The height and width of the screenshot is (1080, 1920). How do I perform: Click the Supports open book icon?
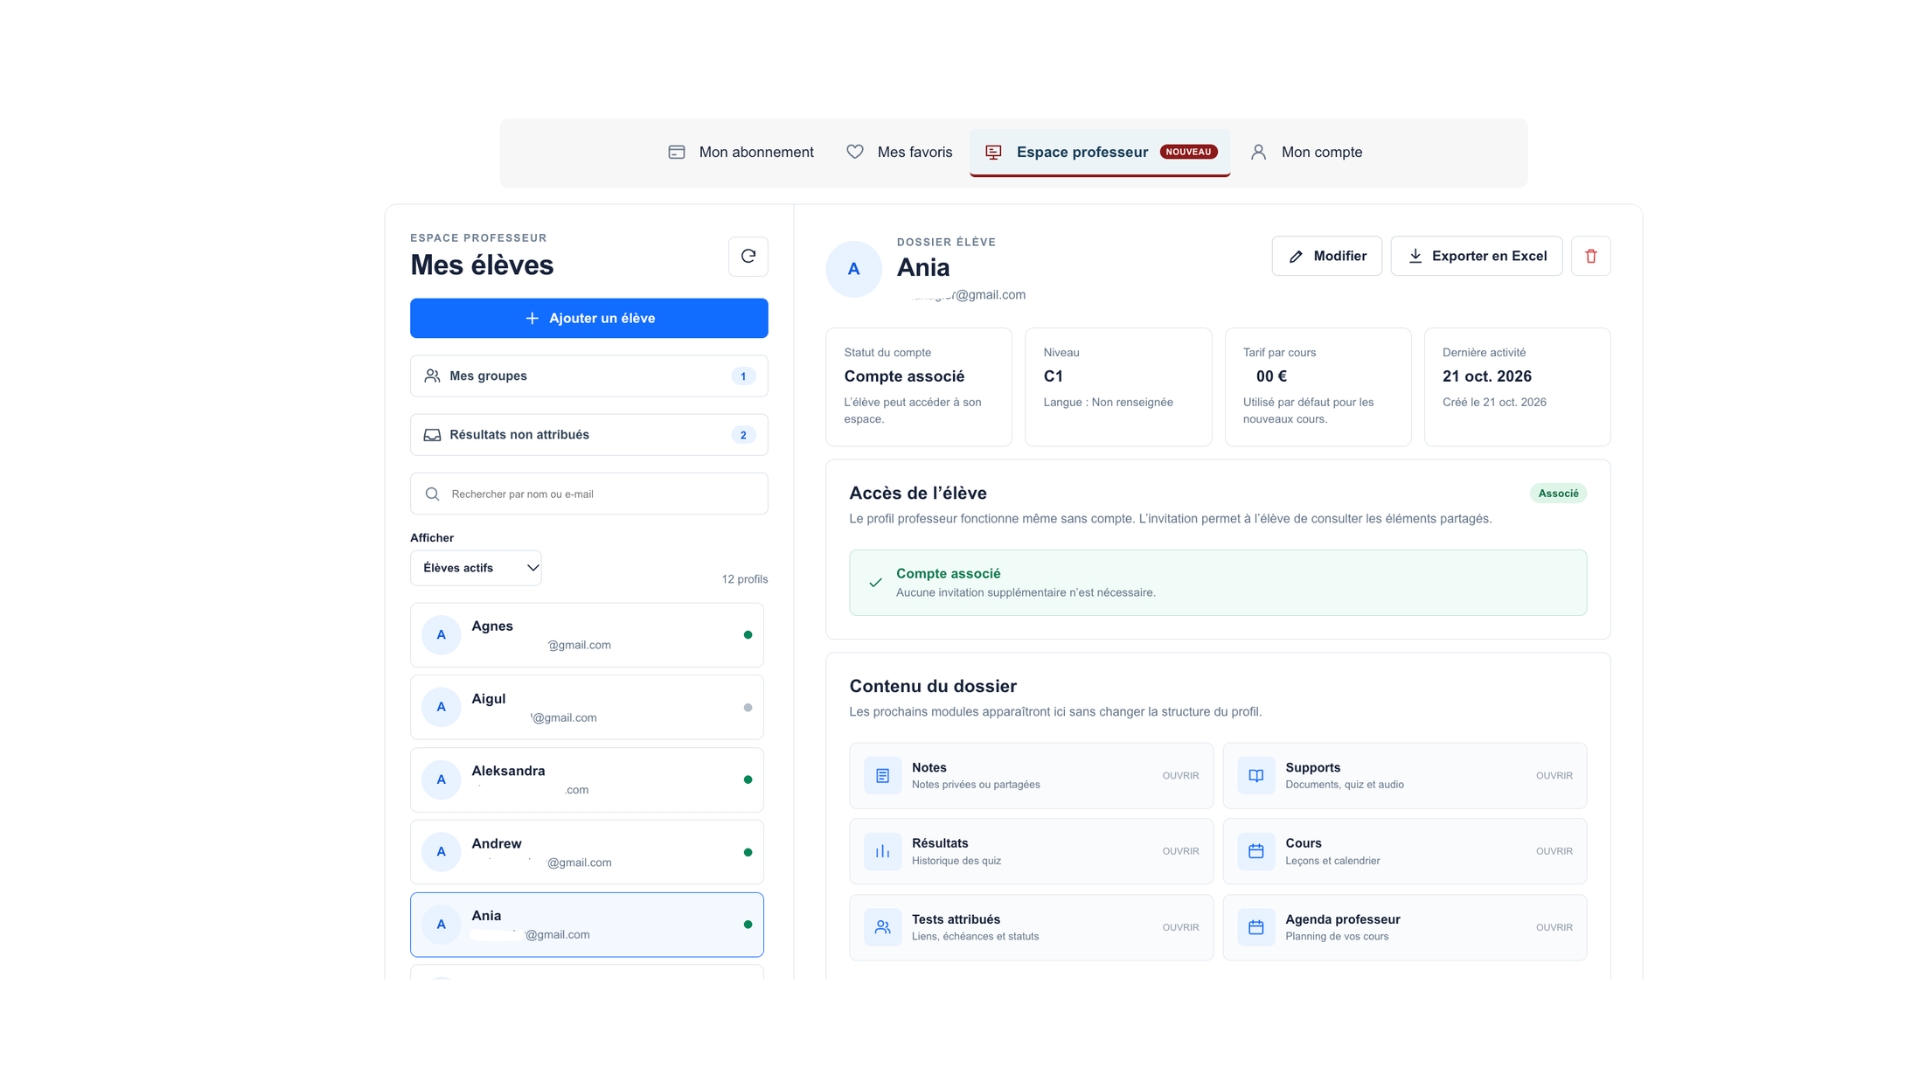pos(1256,776)
